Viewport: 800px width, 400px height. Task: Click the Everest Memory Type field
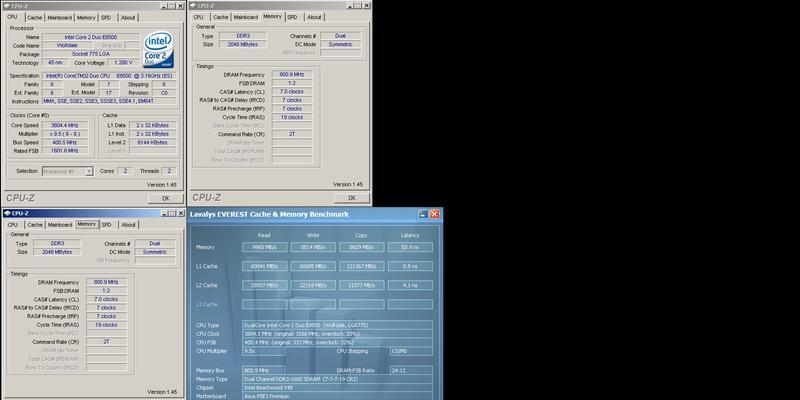pos(338,379)
